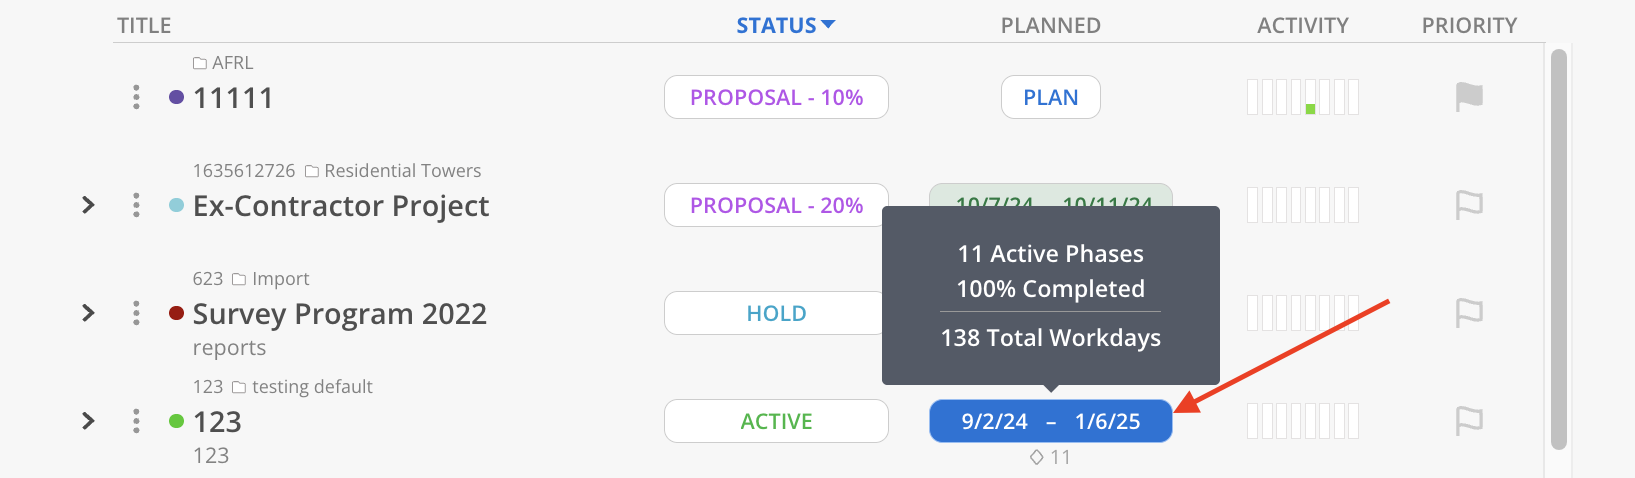The image size is (1635, 478).
Task: Click the AFRL folder icon above 11111
Action: [200, 63]
